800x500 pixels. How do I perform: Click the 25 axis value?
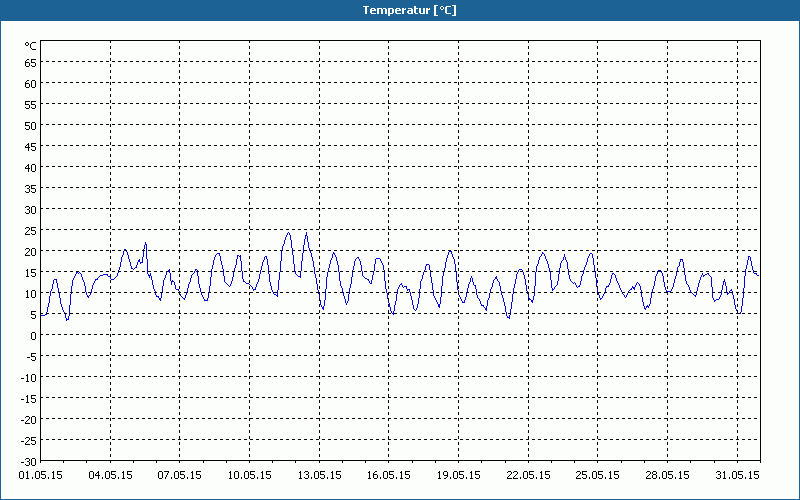31,231
